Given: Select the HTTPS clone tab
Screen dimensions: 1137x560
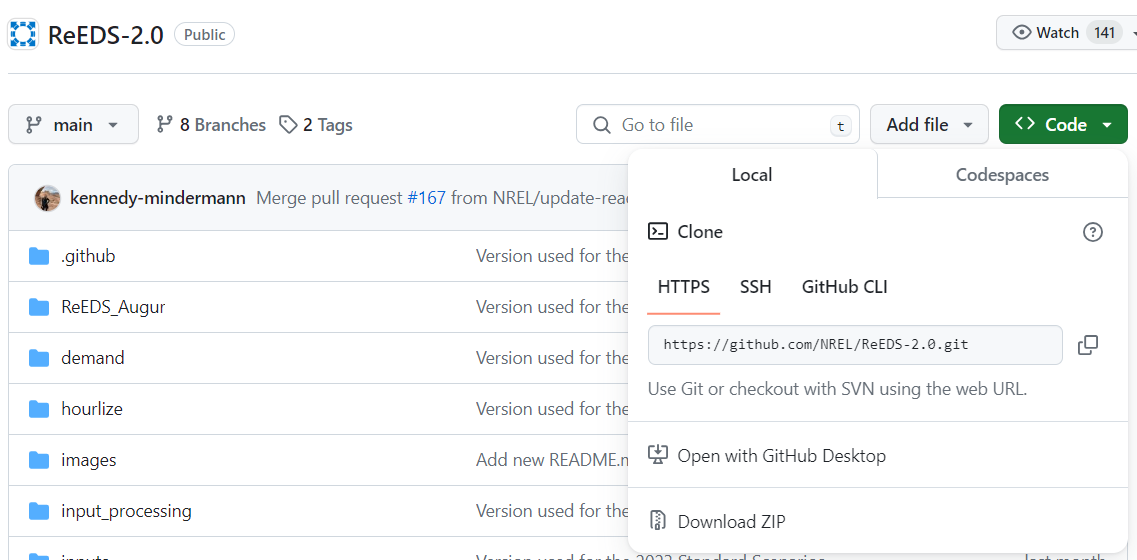Looking at the screenshot, I should [x=684, y=287].
